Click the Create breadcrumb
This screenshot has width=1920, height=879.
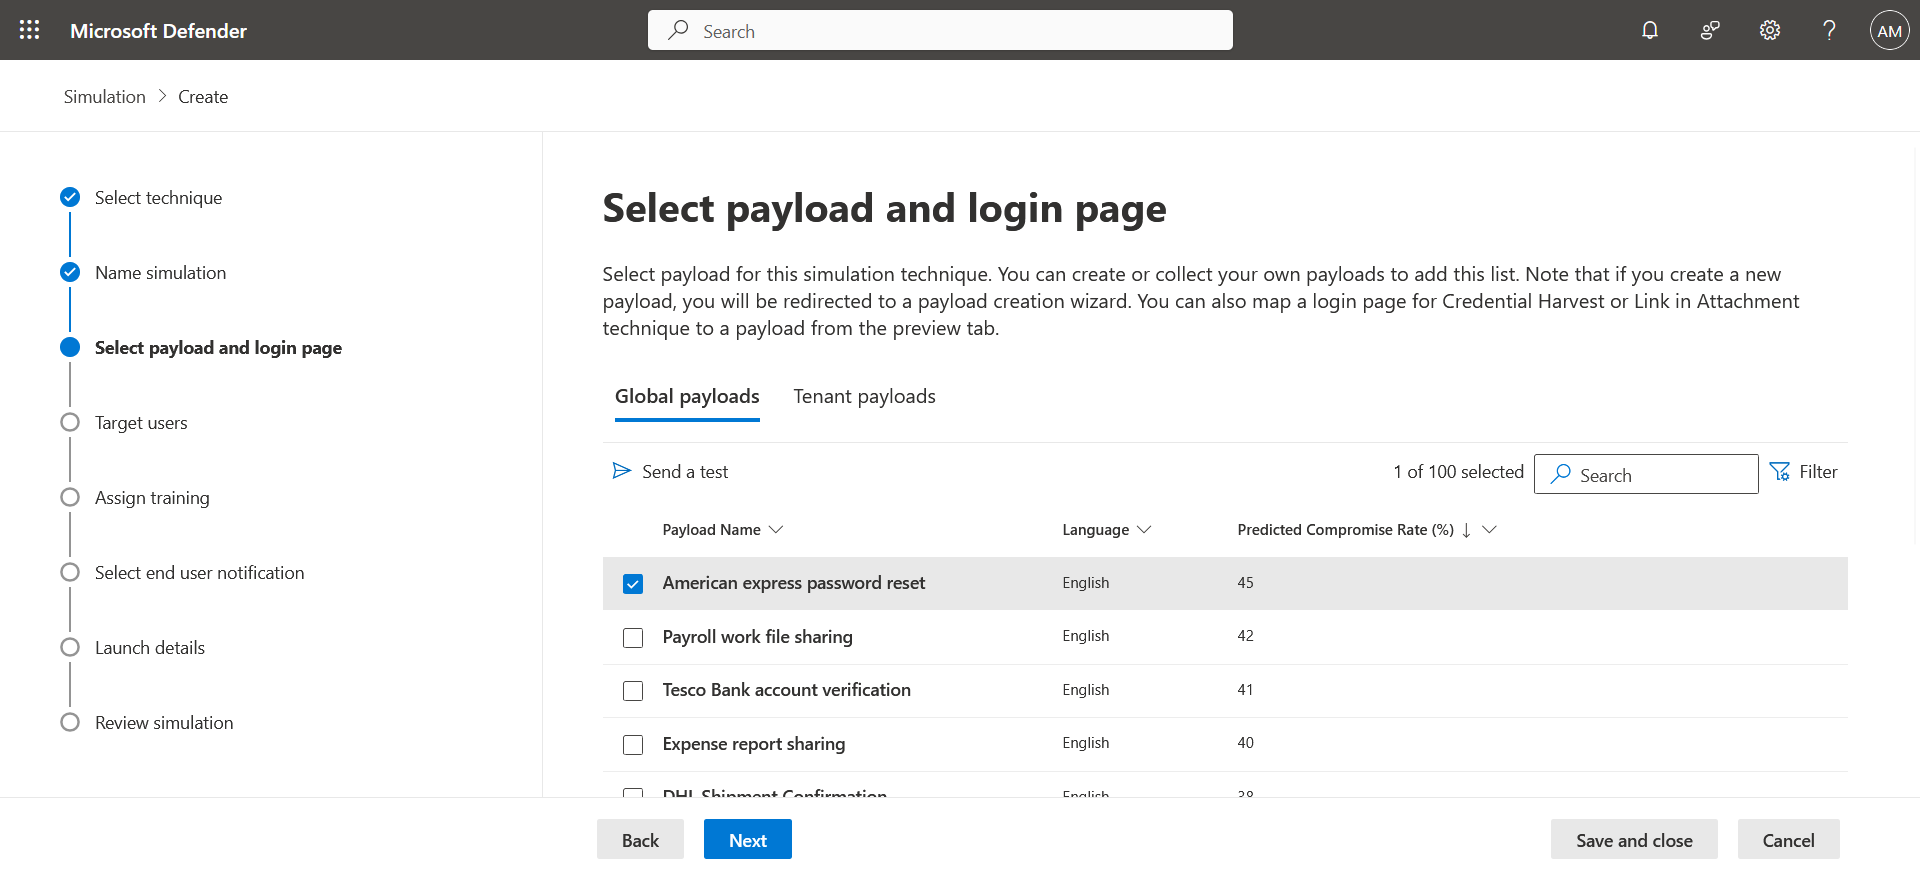tap(203, 97)
